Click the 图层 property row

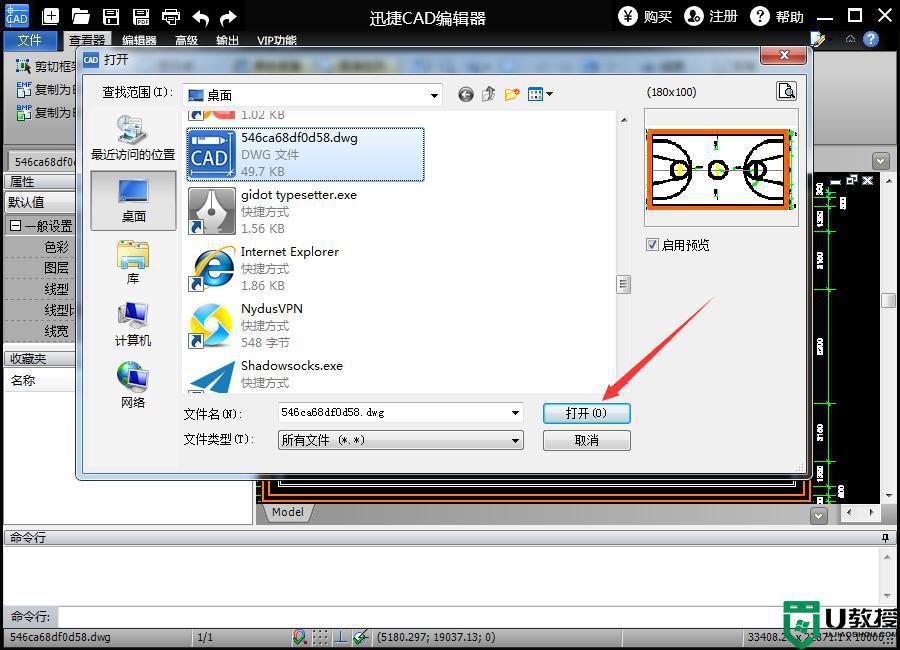point(40,268)
